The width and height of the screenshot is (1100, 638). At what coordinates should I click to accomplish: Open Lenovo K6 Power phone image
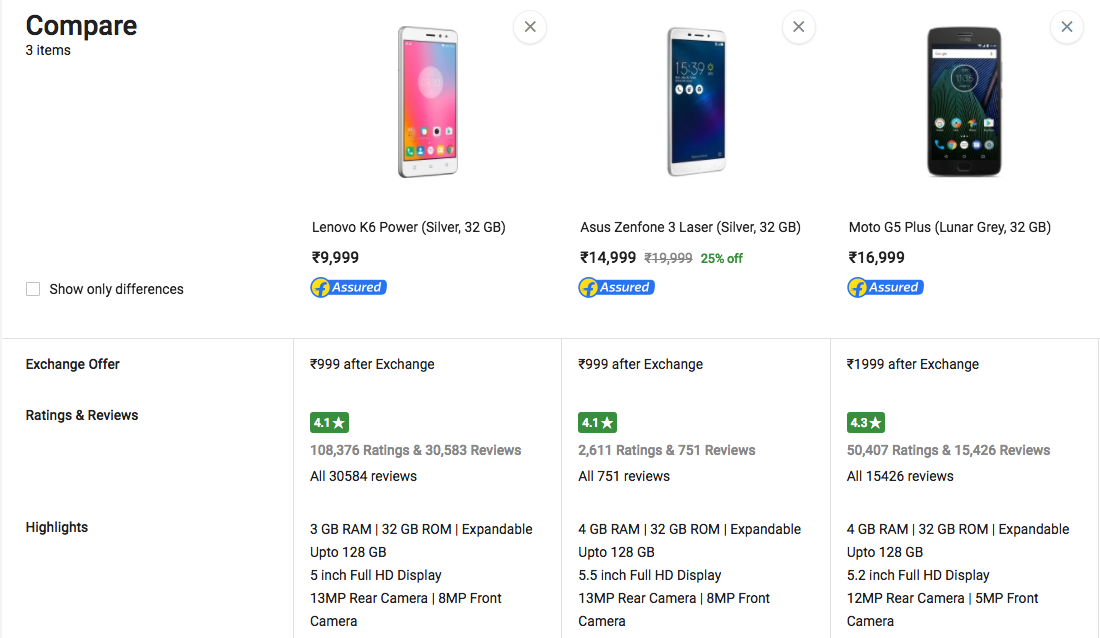[x=428, y=102]
